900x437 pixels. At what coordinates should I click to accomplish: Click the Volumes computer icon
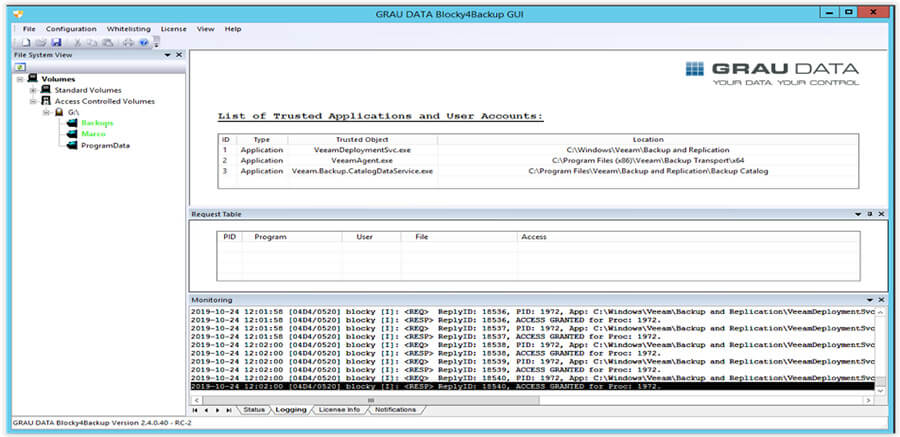coord(33,79)
